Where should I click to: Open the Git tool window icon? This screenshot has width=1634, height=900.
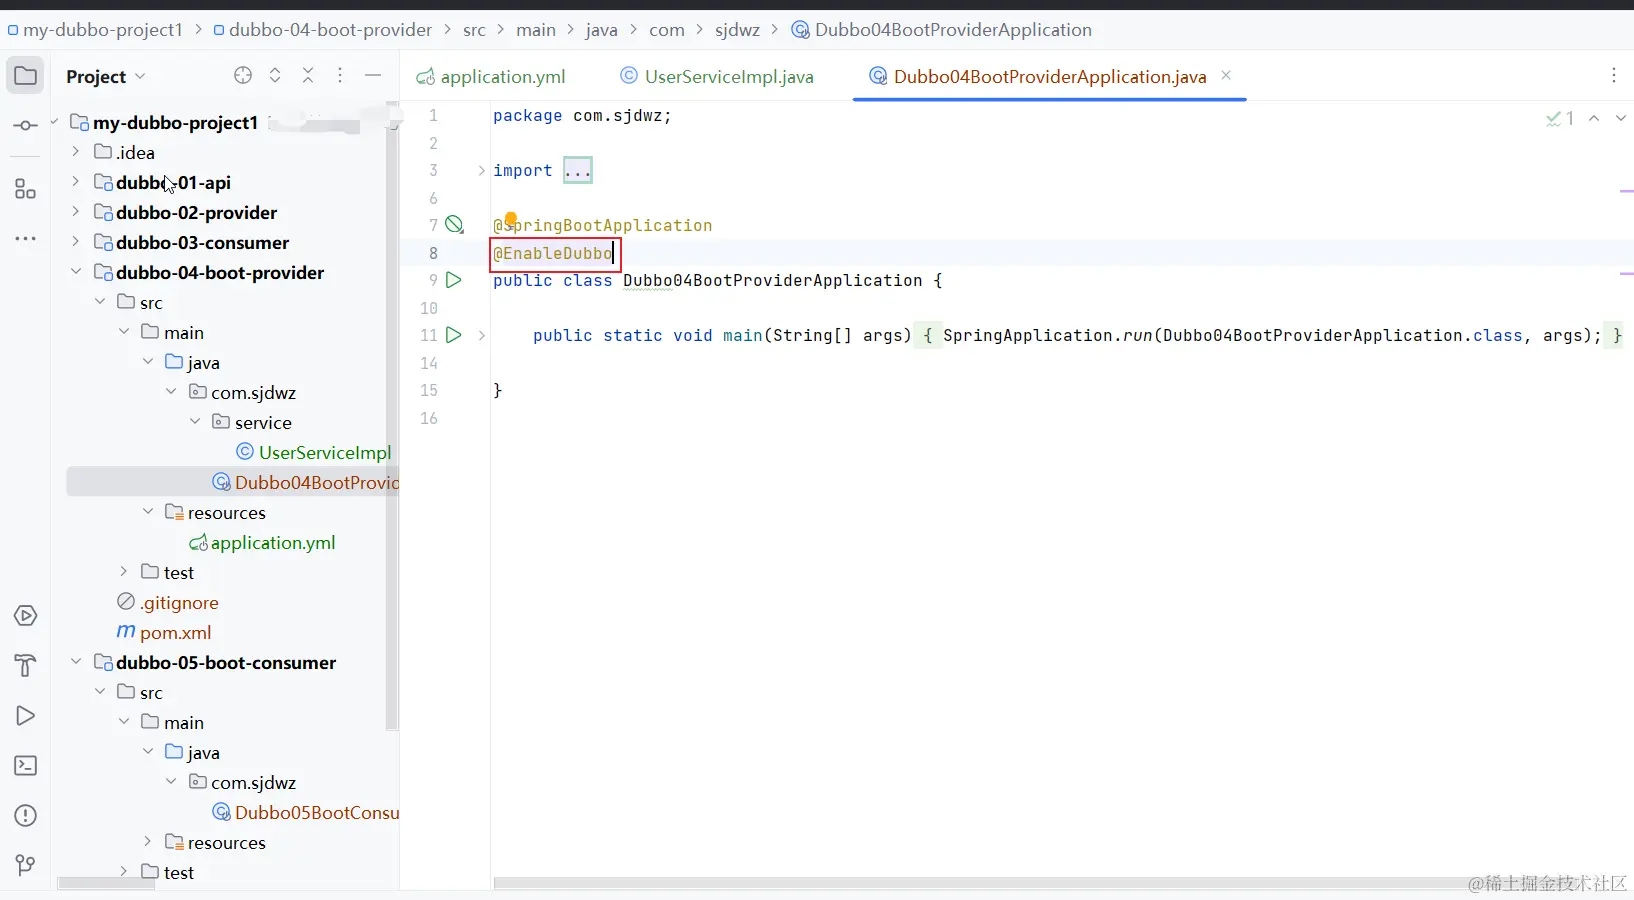[x=26, y=865]
